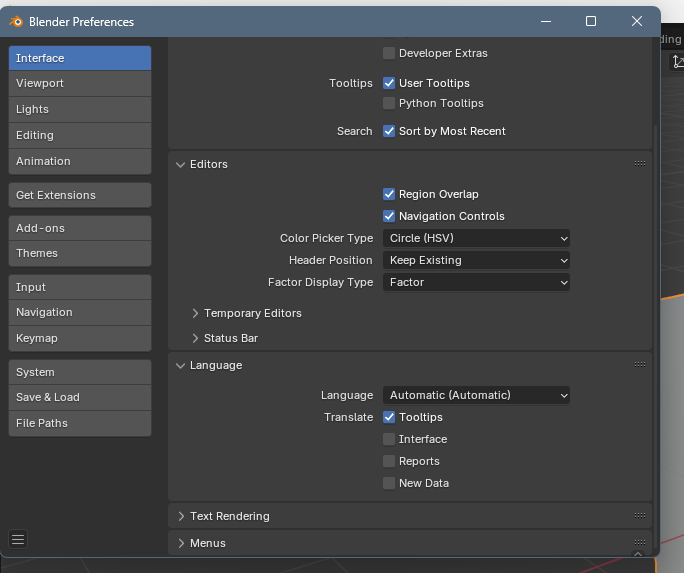Switch to Viewport preferences
This screenshot has width=684, height=573.
[x=80, y=83]
